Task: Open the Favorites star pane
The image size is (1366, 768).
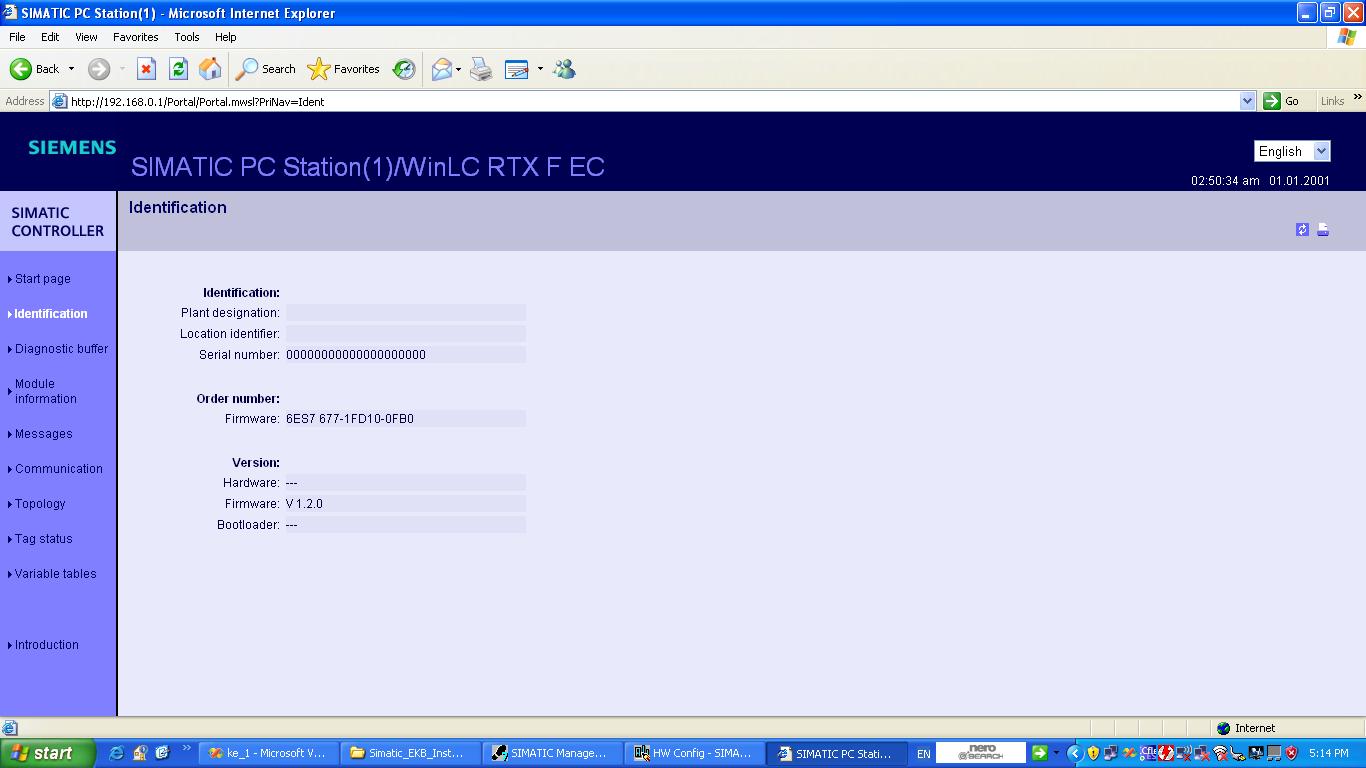Action: pyautogui.click(x=344, y=69)
